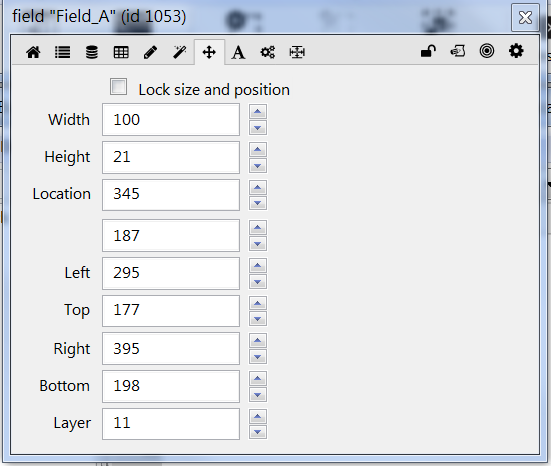Viewport: 551px width, 466px height.
Task: Enable Lock size and position checkbox
Action: (x=118, y=87)
